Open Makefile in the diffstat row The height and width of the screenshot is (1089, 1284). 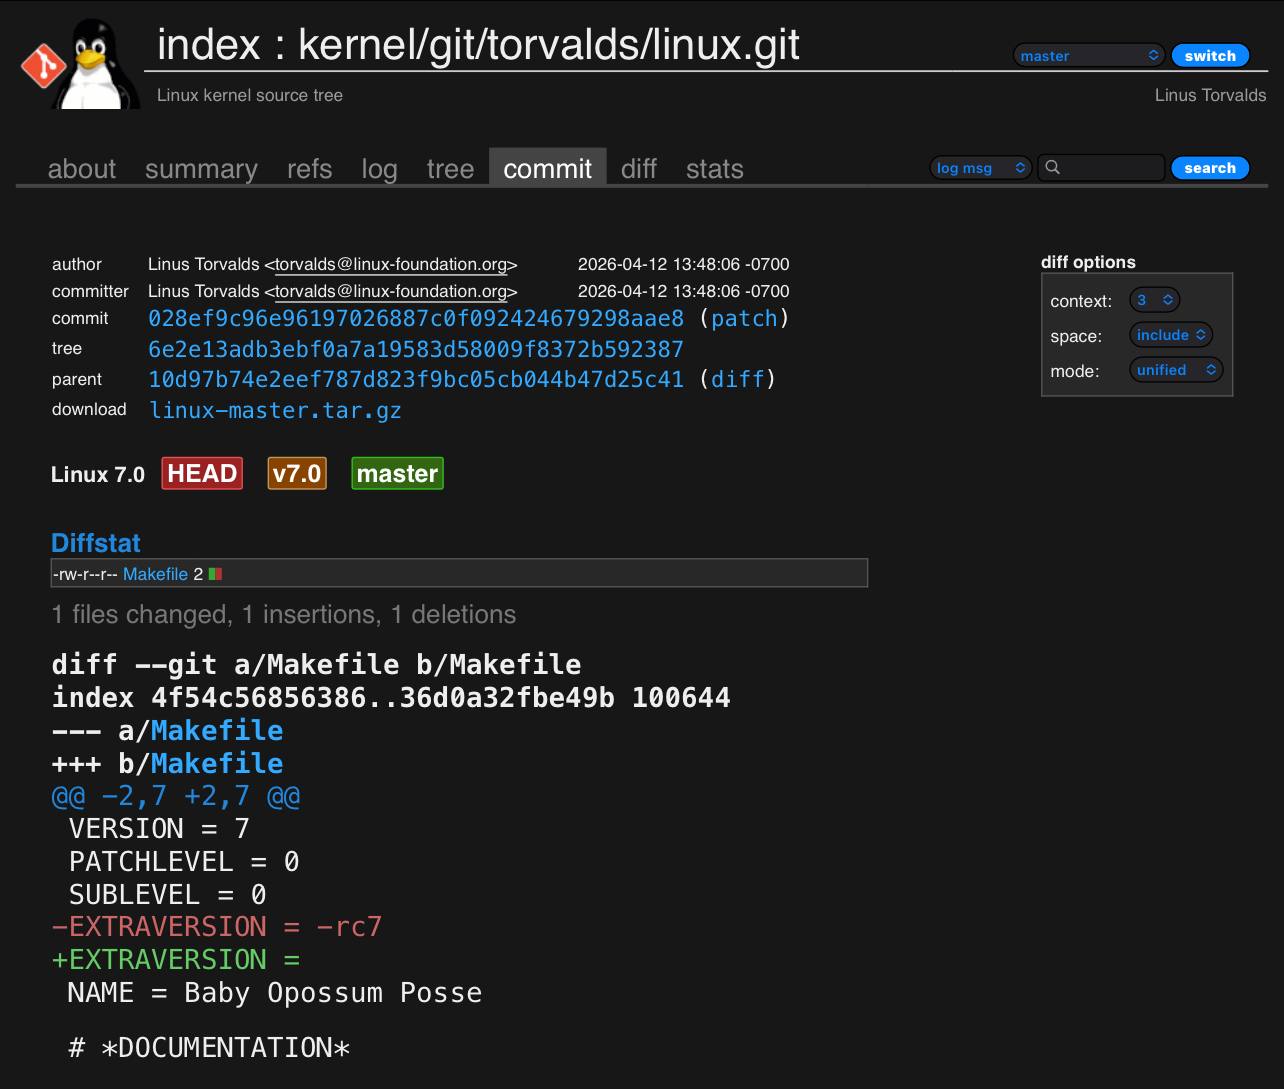(155, 574)
